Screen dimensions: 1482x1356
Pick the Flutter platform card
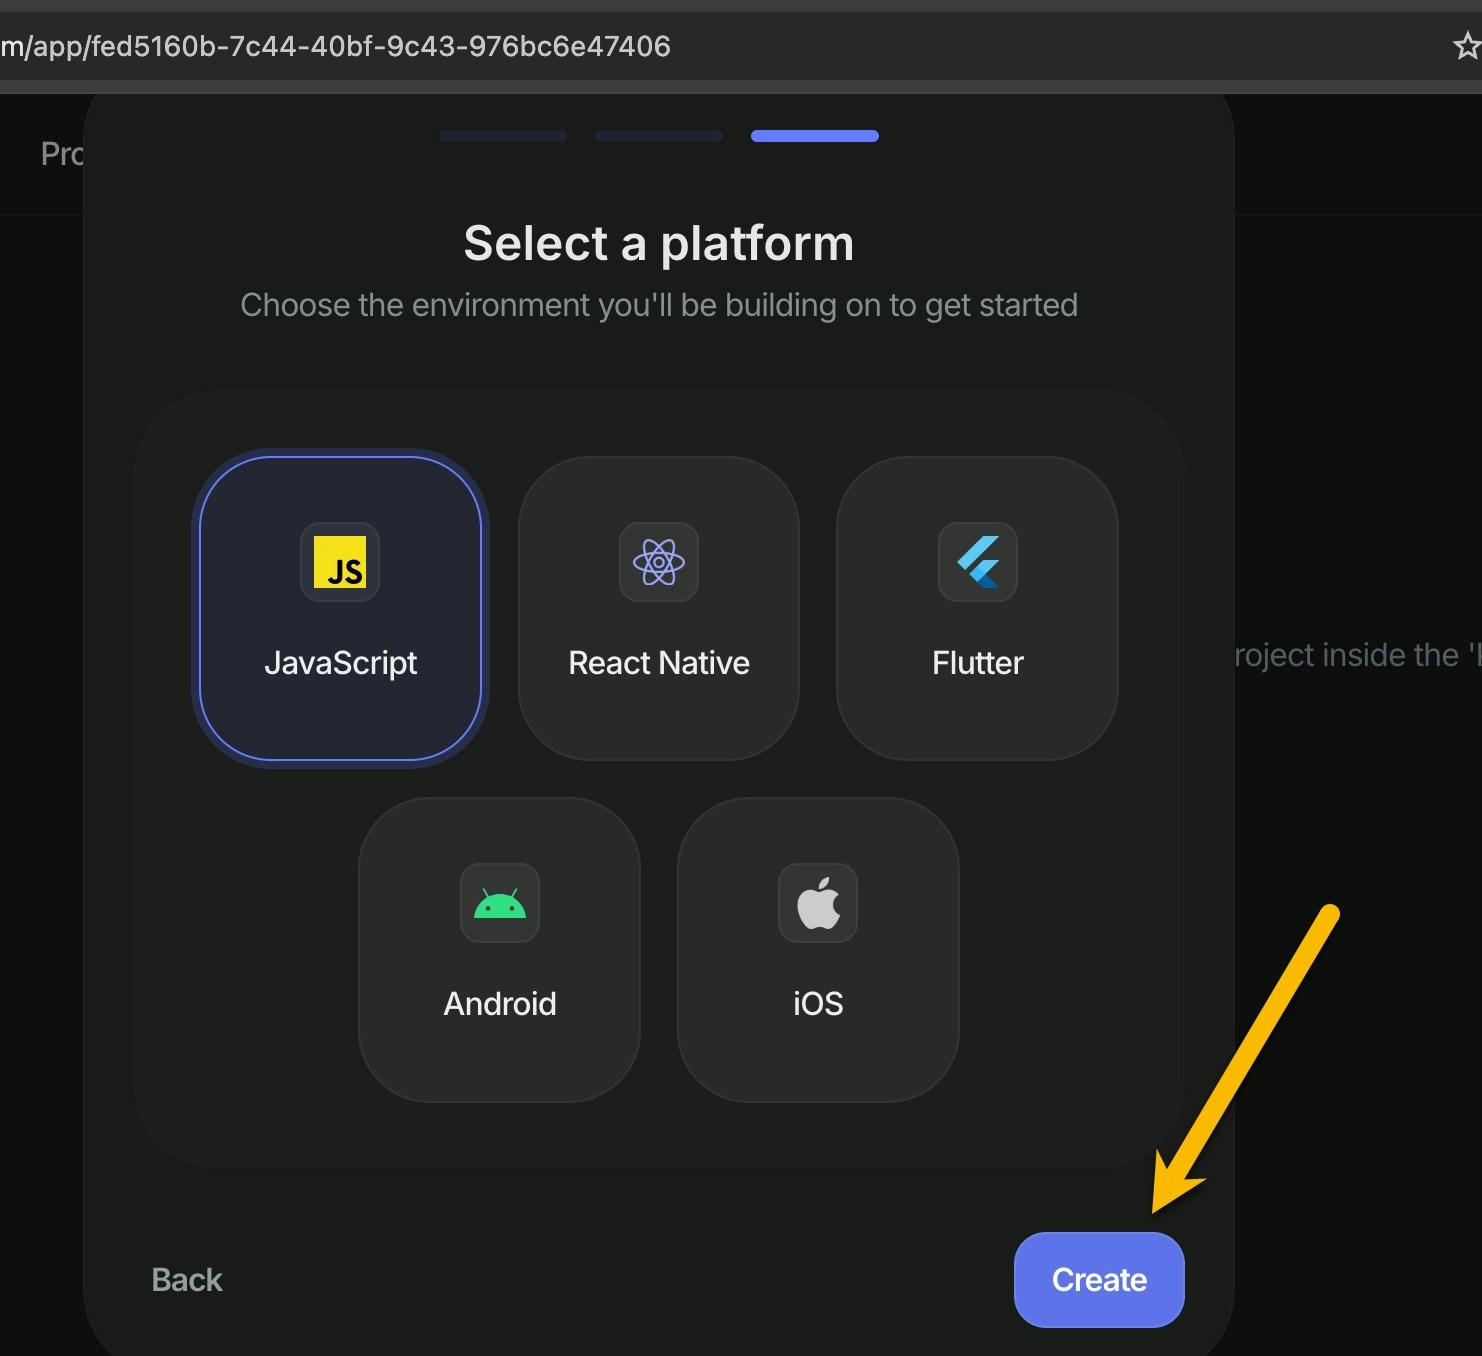click(977, 608)
